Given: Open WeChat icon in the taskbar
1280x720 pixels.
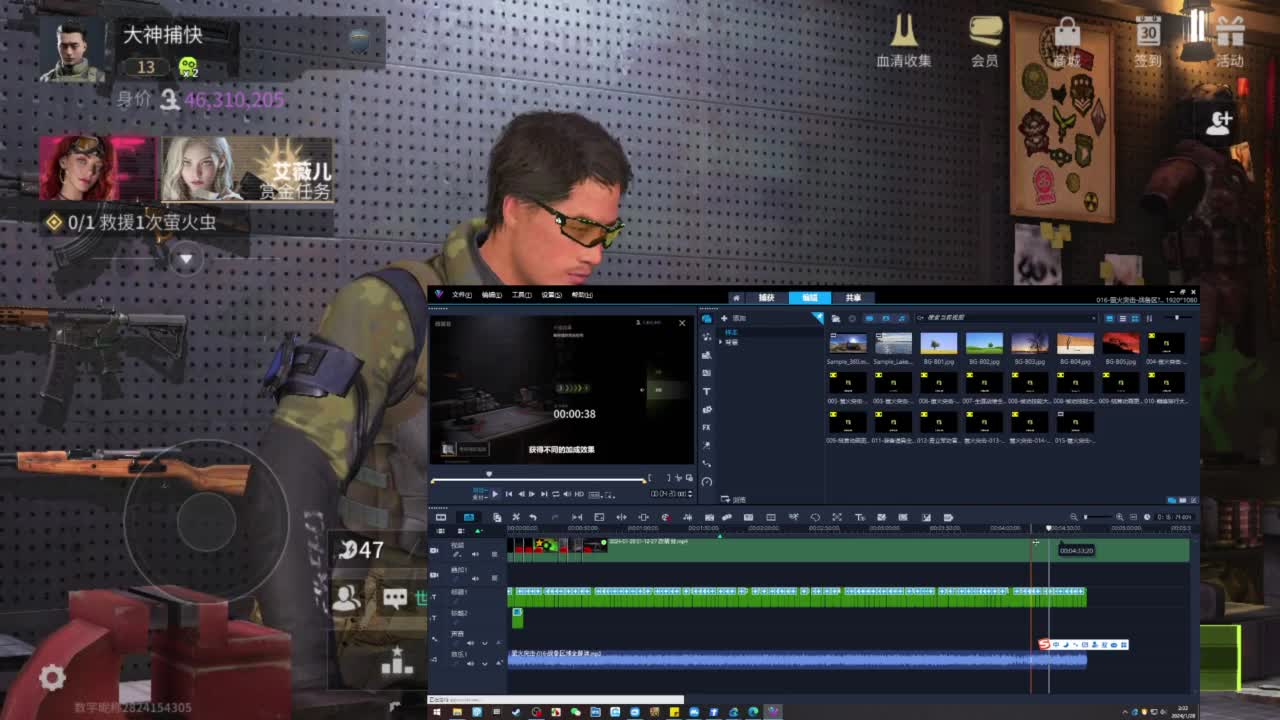Looking at the screenshot, I should coord(575,712).
